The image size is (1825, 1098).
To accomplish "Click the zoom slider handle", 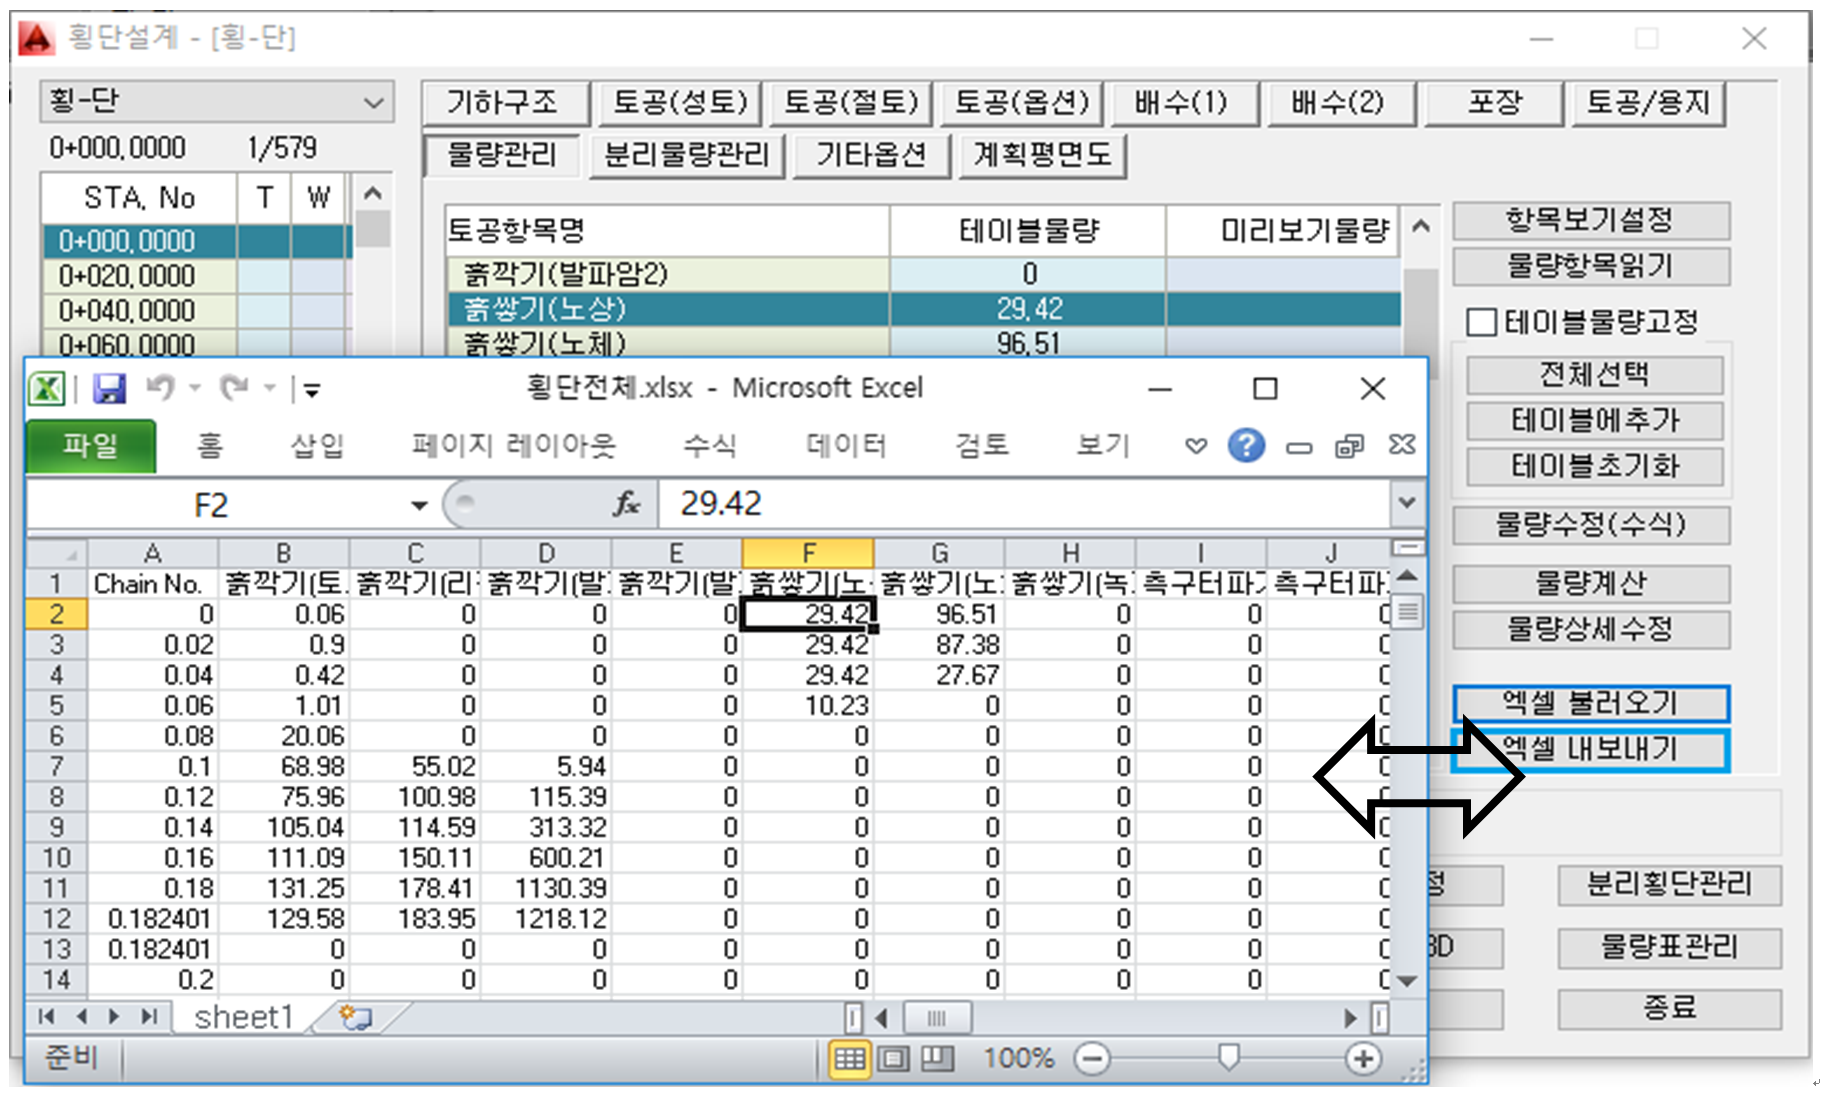I will [x=1228, y=1057].
